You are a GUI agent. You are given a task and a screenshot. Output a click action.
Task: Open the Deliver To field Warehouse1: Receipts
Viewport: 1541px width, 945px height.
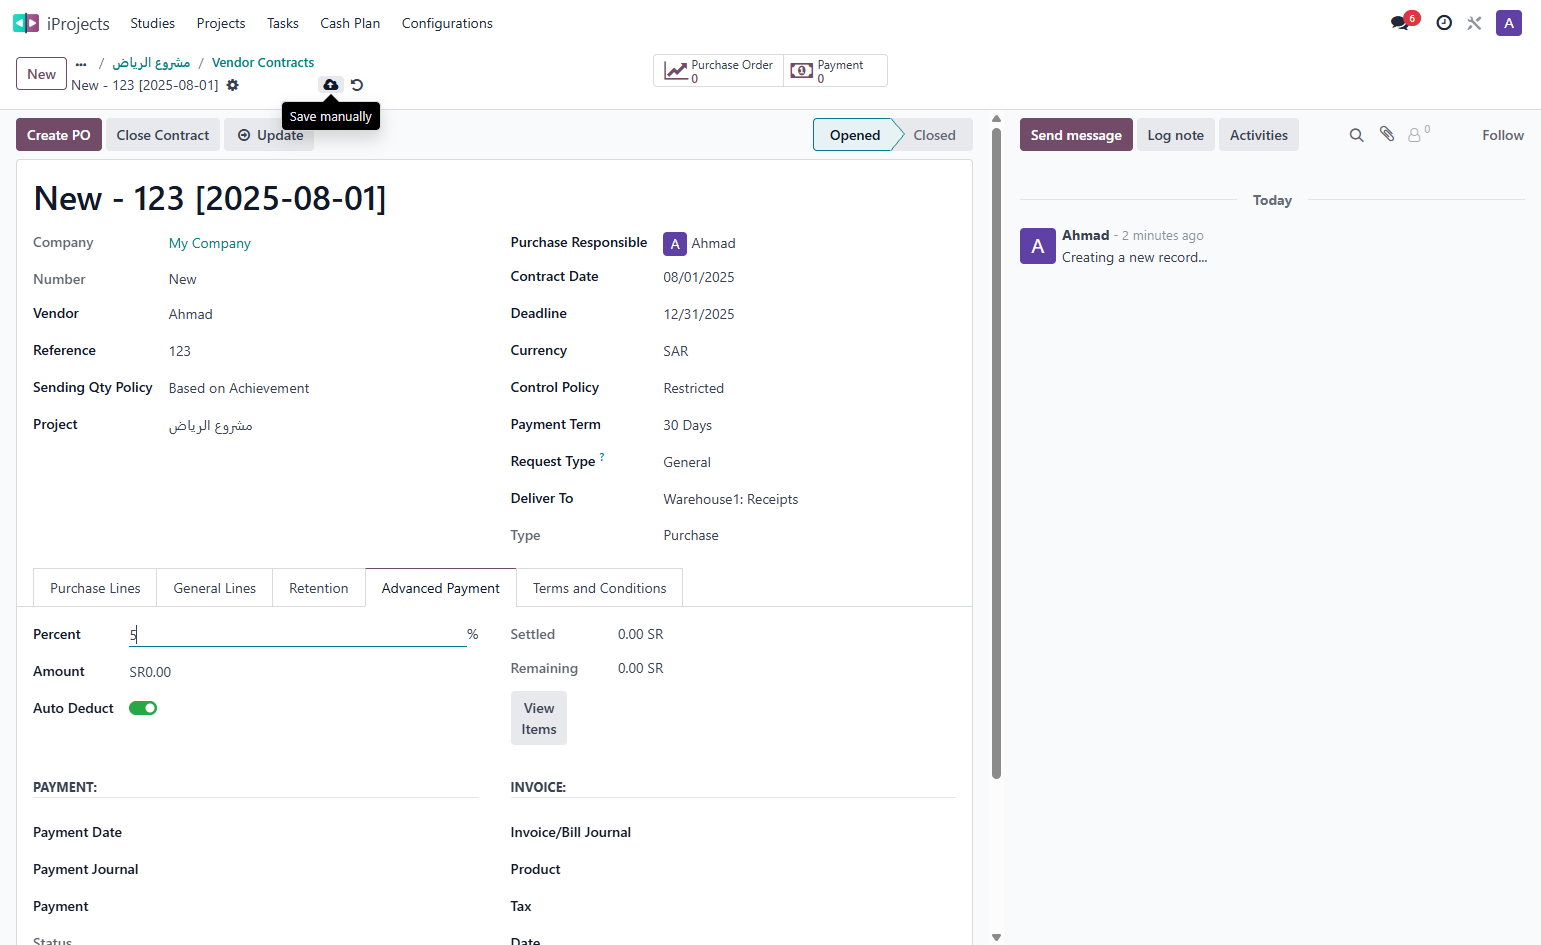731,499
